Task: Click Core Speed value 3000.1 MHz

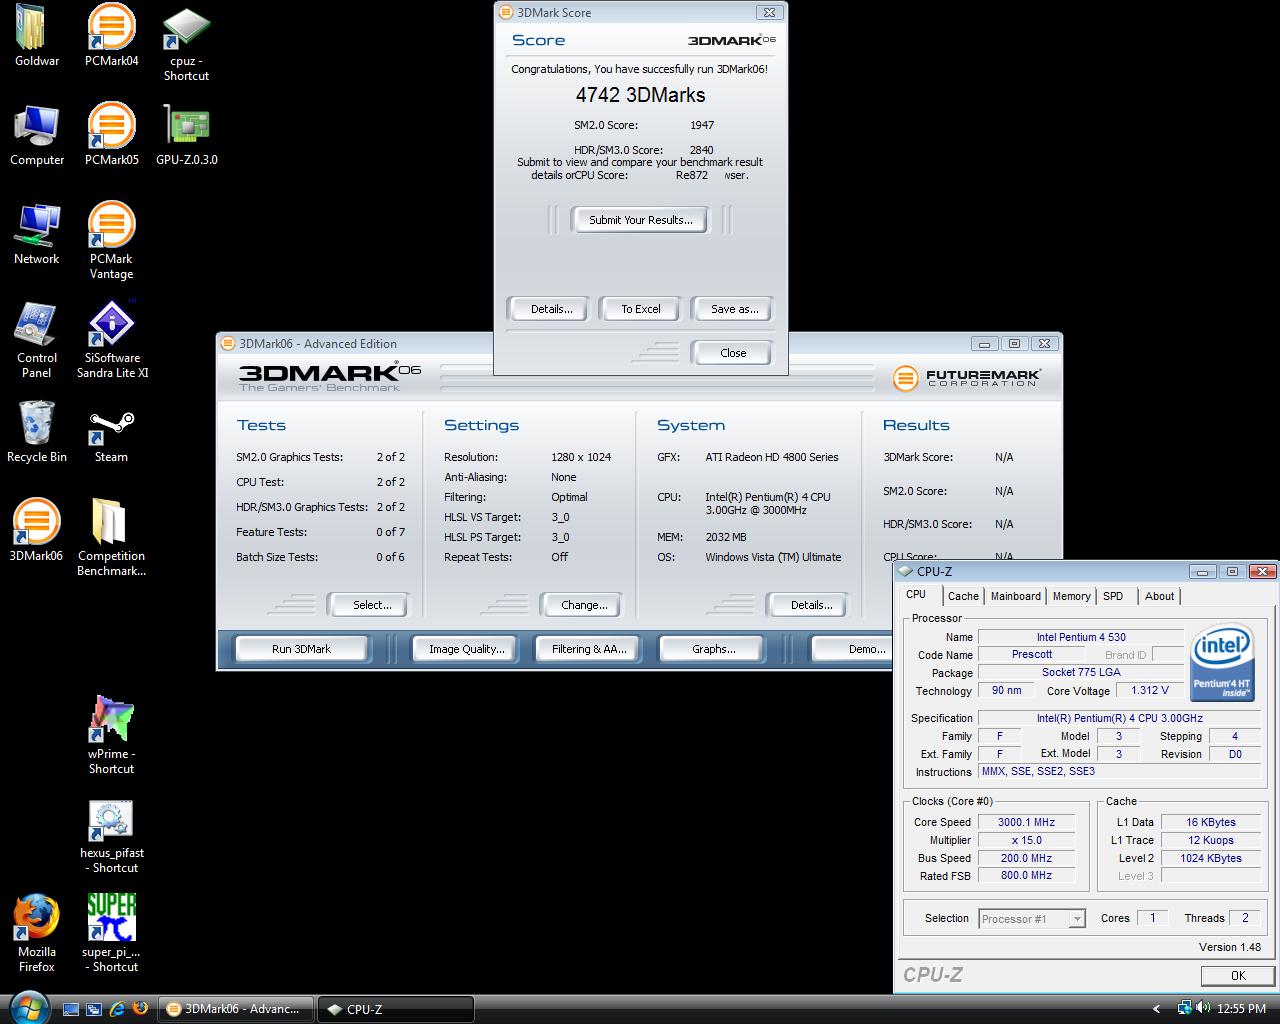Action: click(x=1026, y=822)
